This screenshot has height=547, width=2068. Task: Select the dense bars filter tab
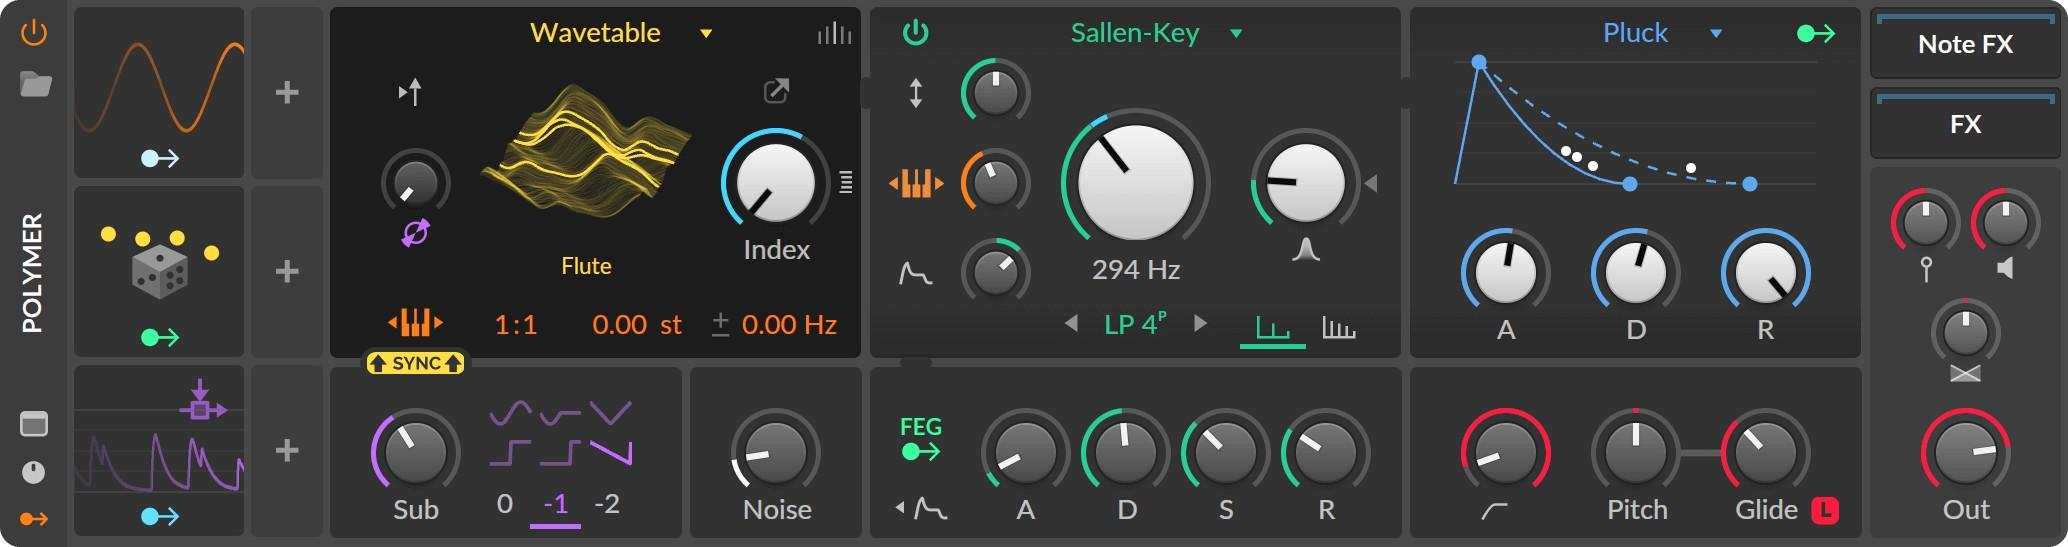(x=1339, y=327)
